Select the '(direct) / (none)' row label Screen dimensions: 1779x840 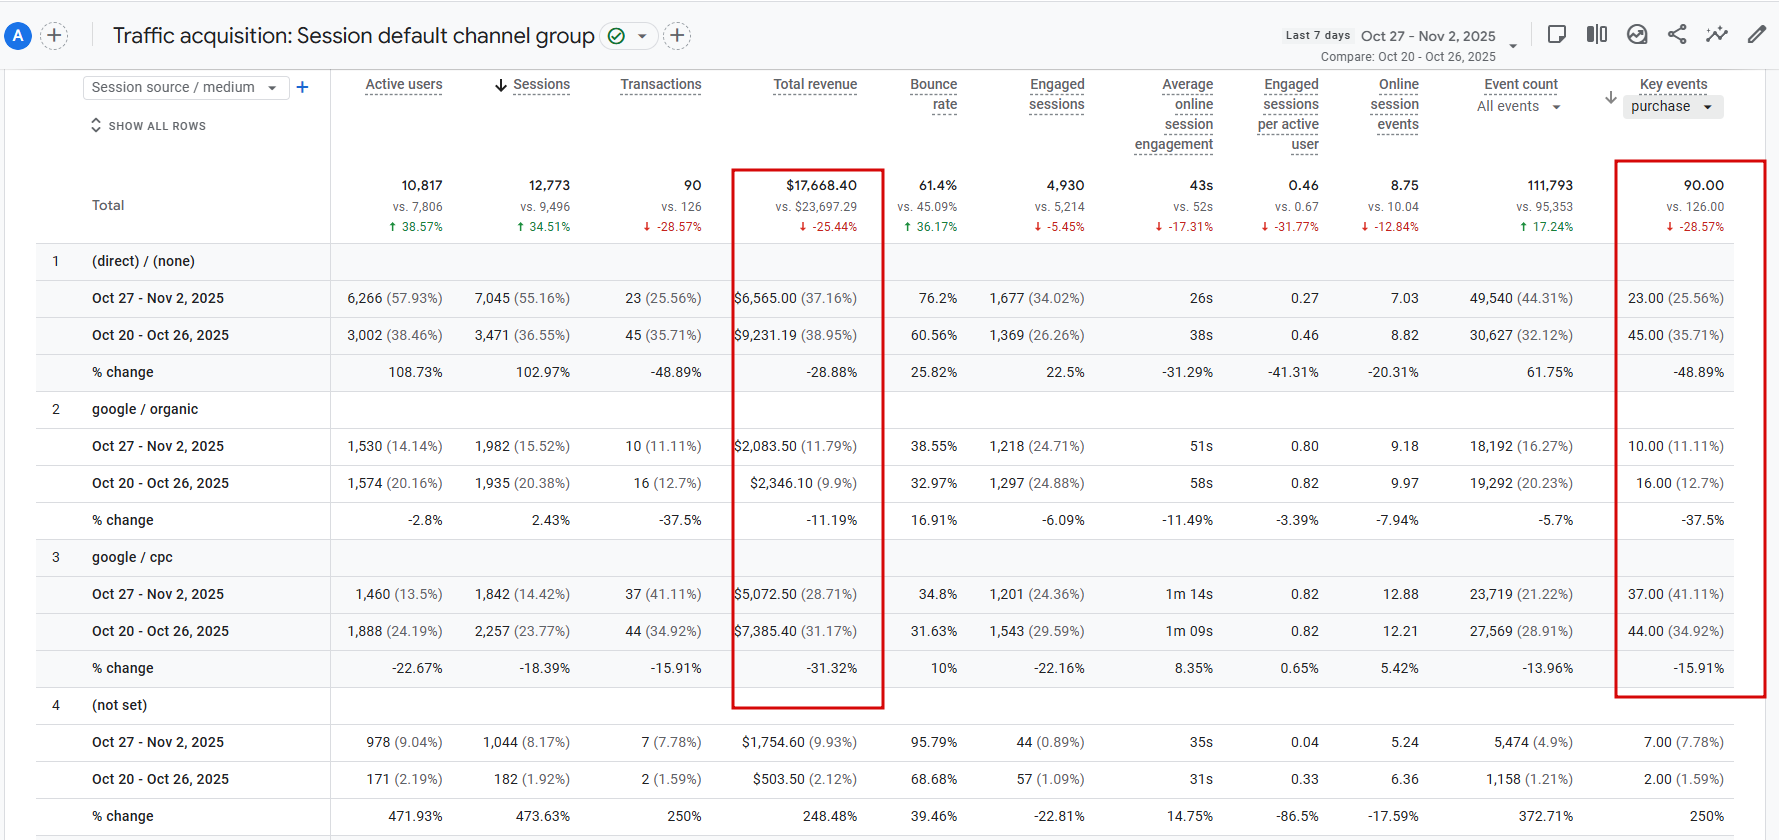(143, 262)
